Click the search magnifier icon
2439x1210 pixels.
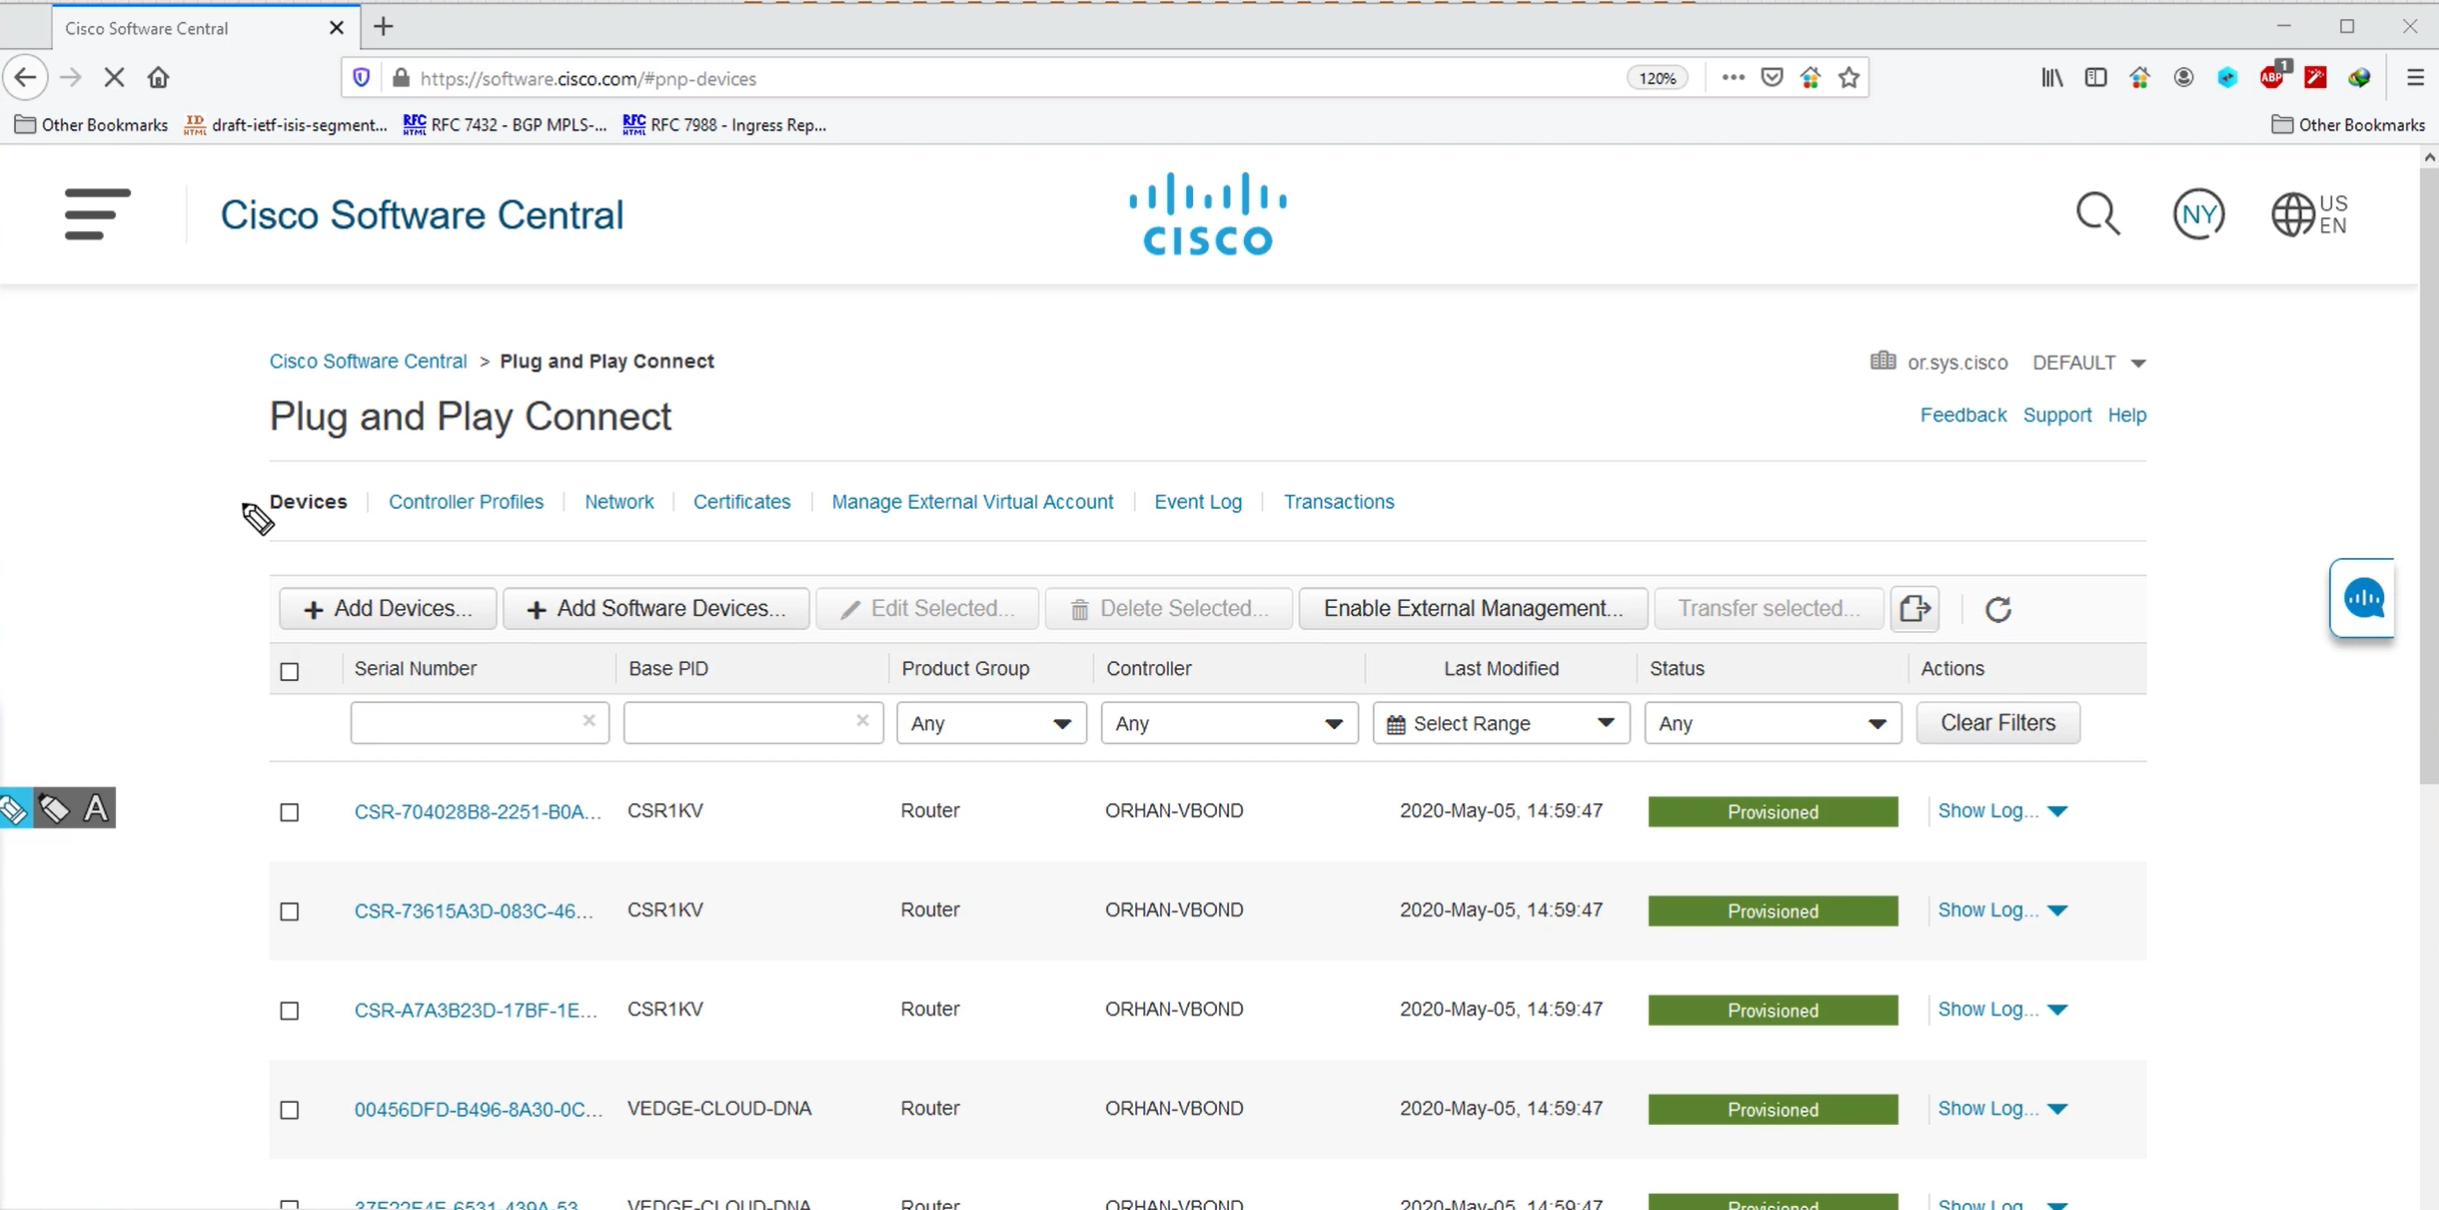[2097, 214]
